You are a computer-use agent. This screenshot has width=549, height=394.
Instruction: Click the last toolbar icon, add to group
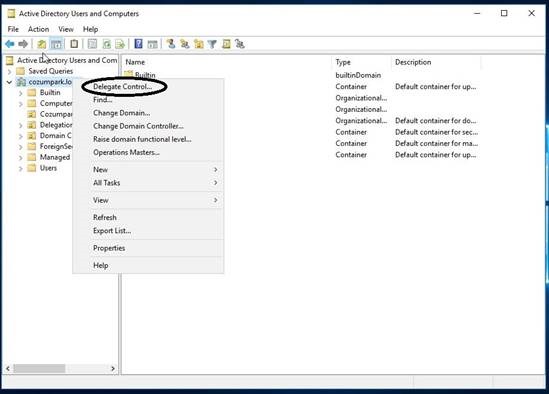click(240, 44)
